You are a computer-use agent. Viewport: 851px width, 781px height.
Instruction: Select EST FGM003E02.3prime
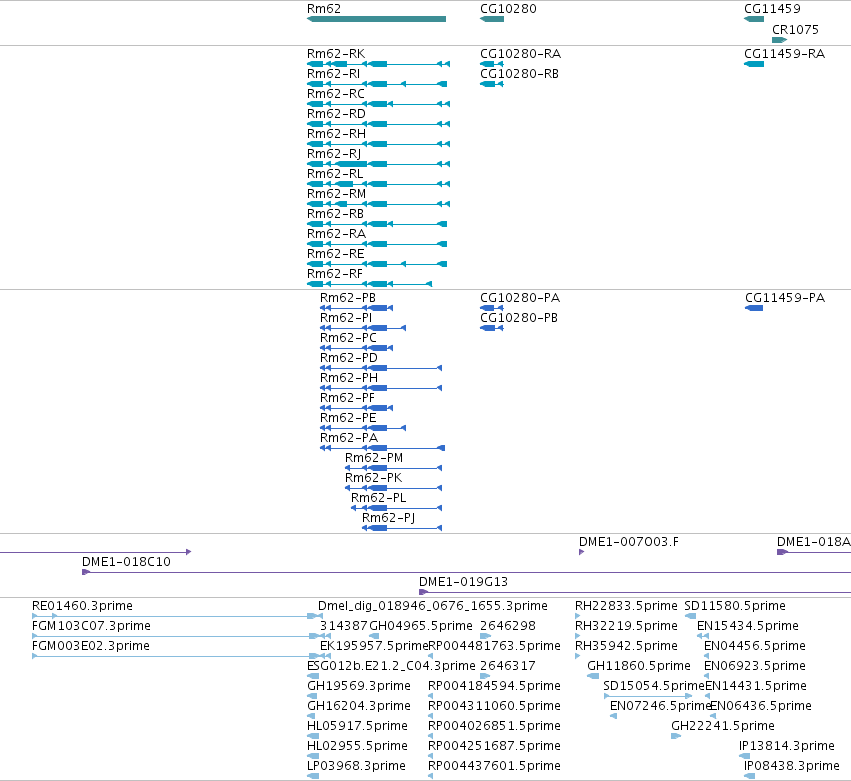pyautogui.click(x=177, y=656)
